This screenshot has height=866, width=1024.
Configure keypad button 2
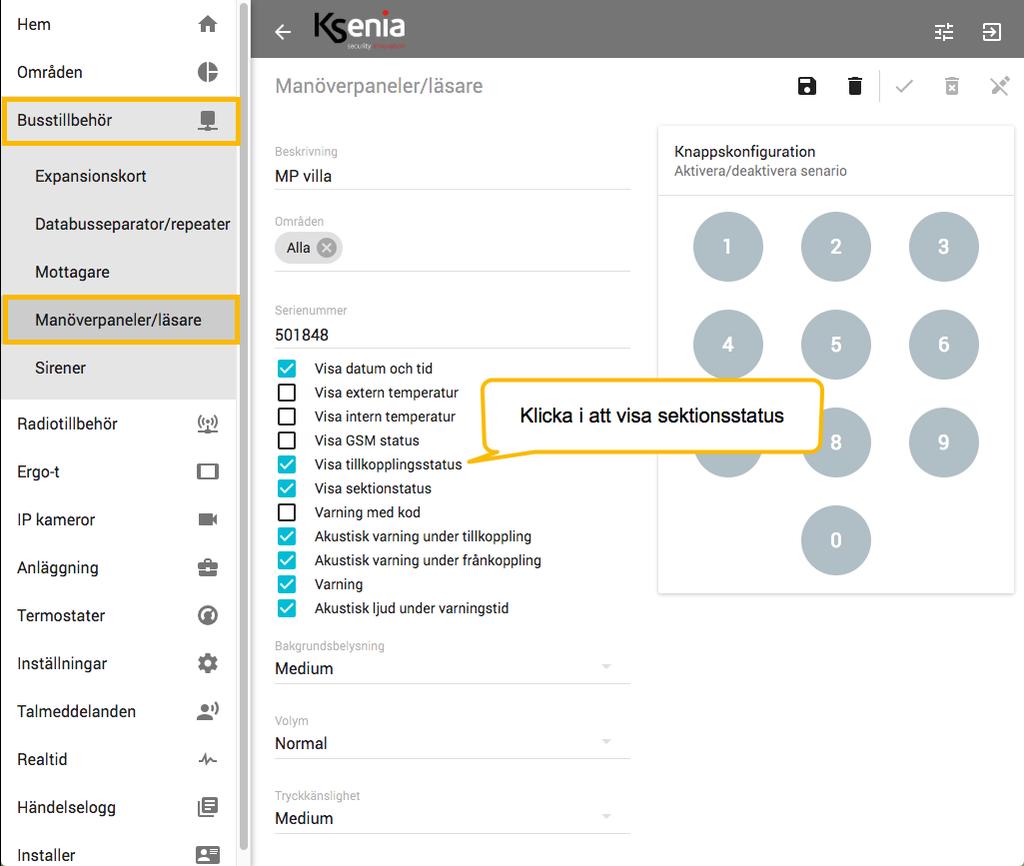pos(835,246)
